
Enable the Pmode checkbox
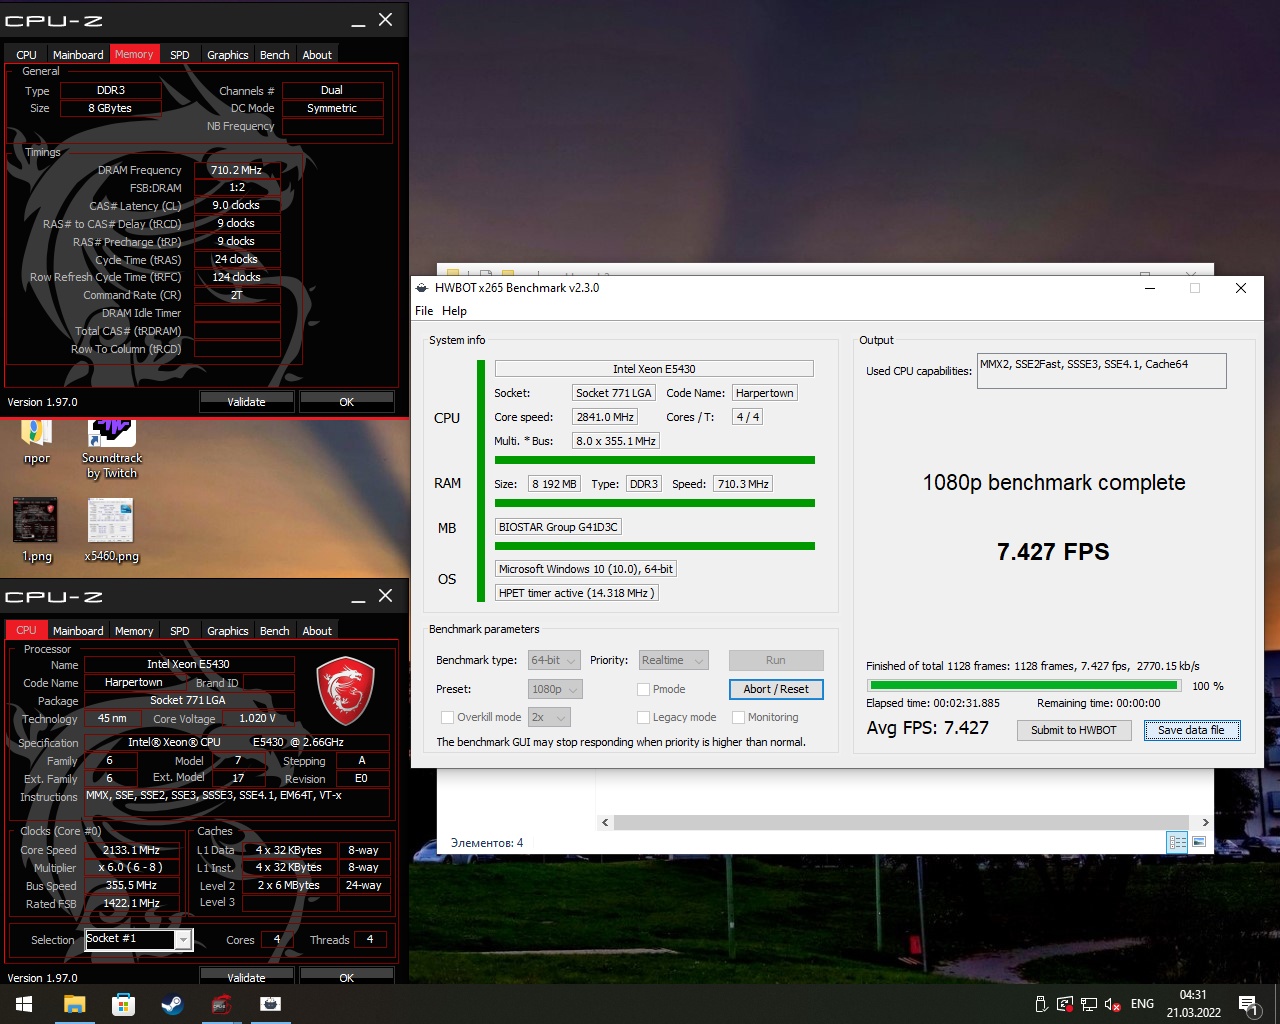pyautogui.click(x=643, y=689)
